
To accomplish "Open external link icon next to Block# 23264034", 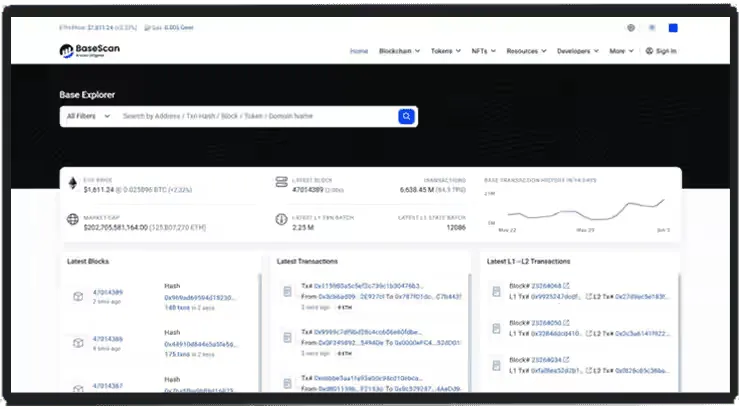I will pyautogui.click(x=566, y=360).
